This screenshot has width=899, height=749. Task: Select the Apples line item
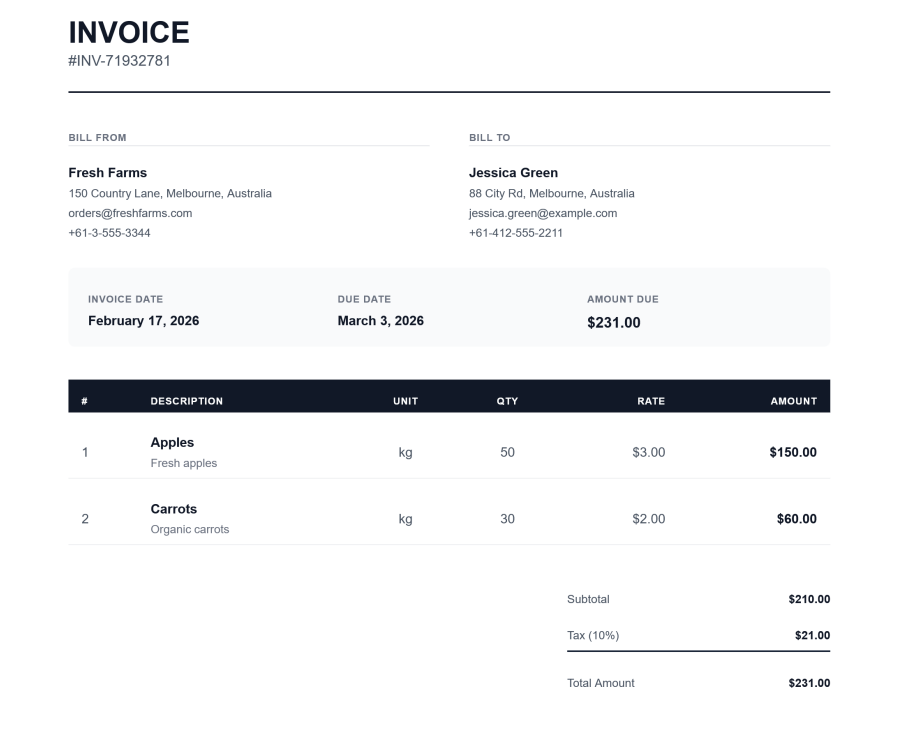[x=172, y=442]
